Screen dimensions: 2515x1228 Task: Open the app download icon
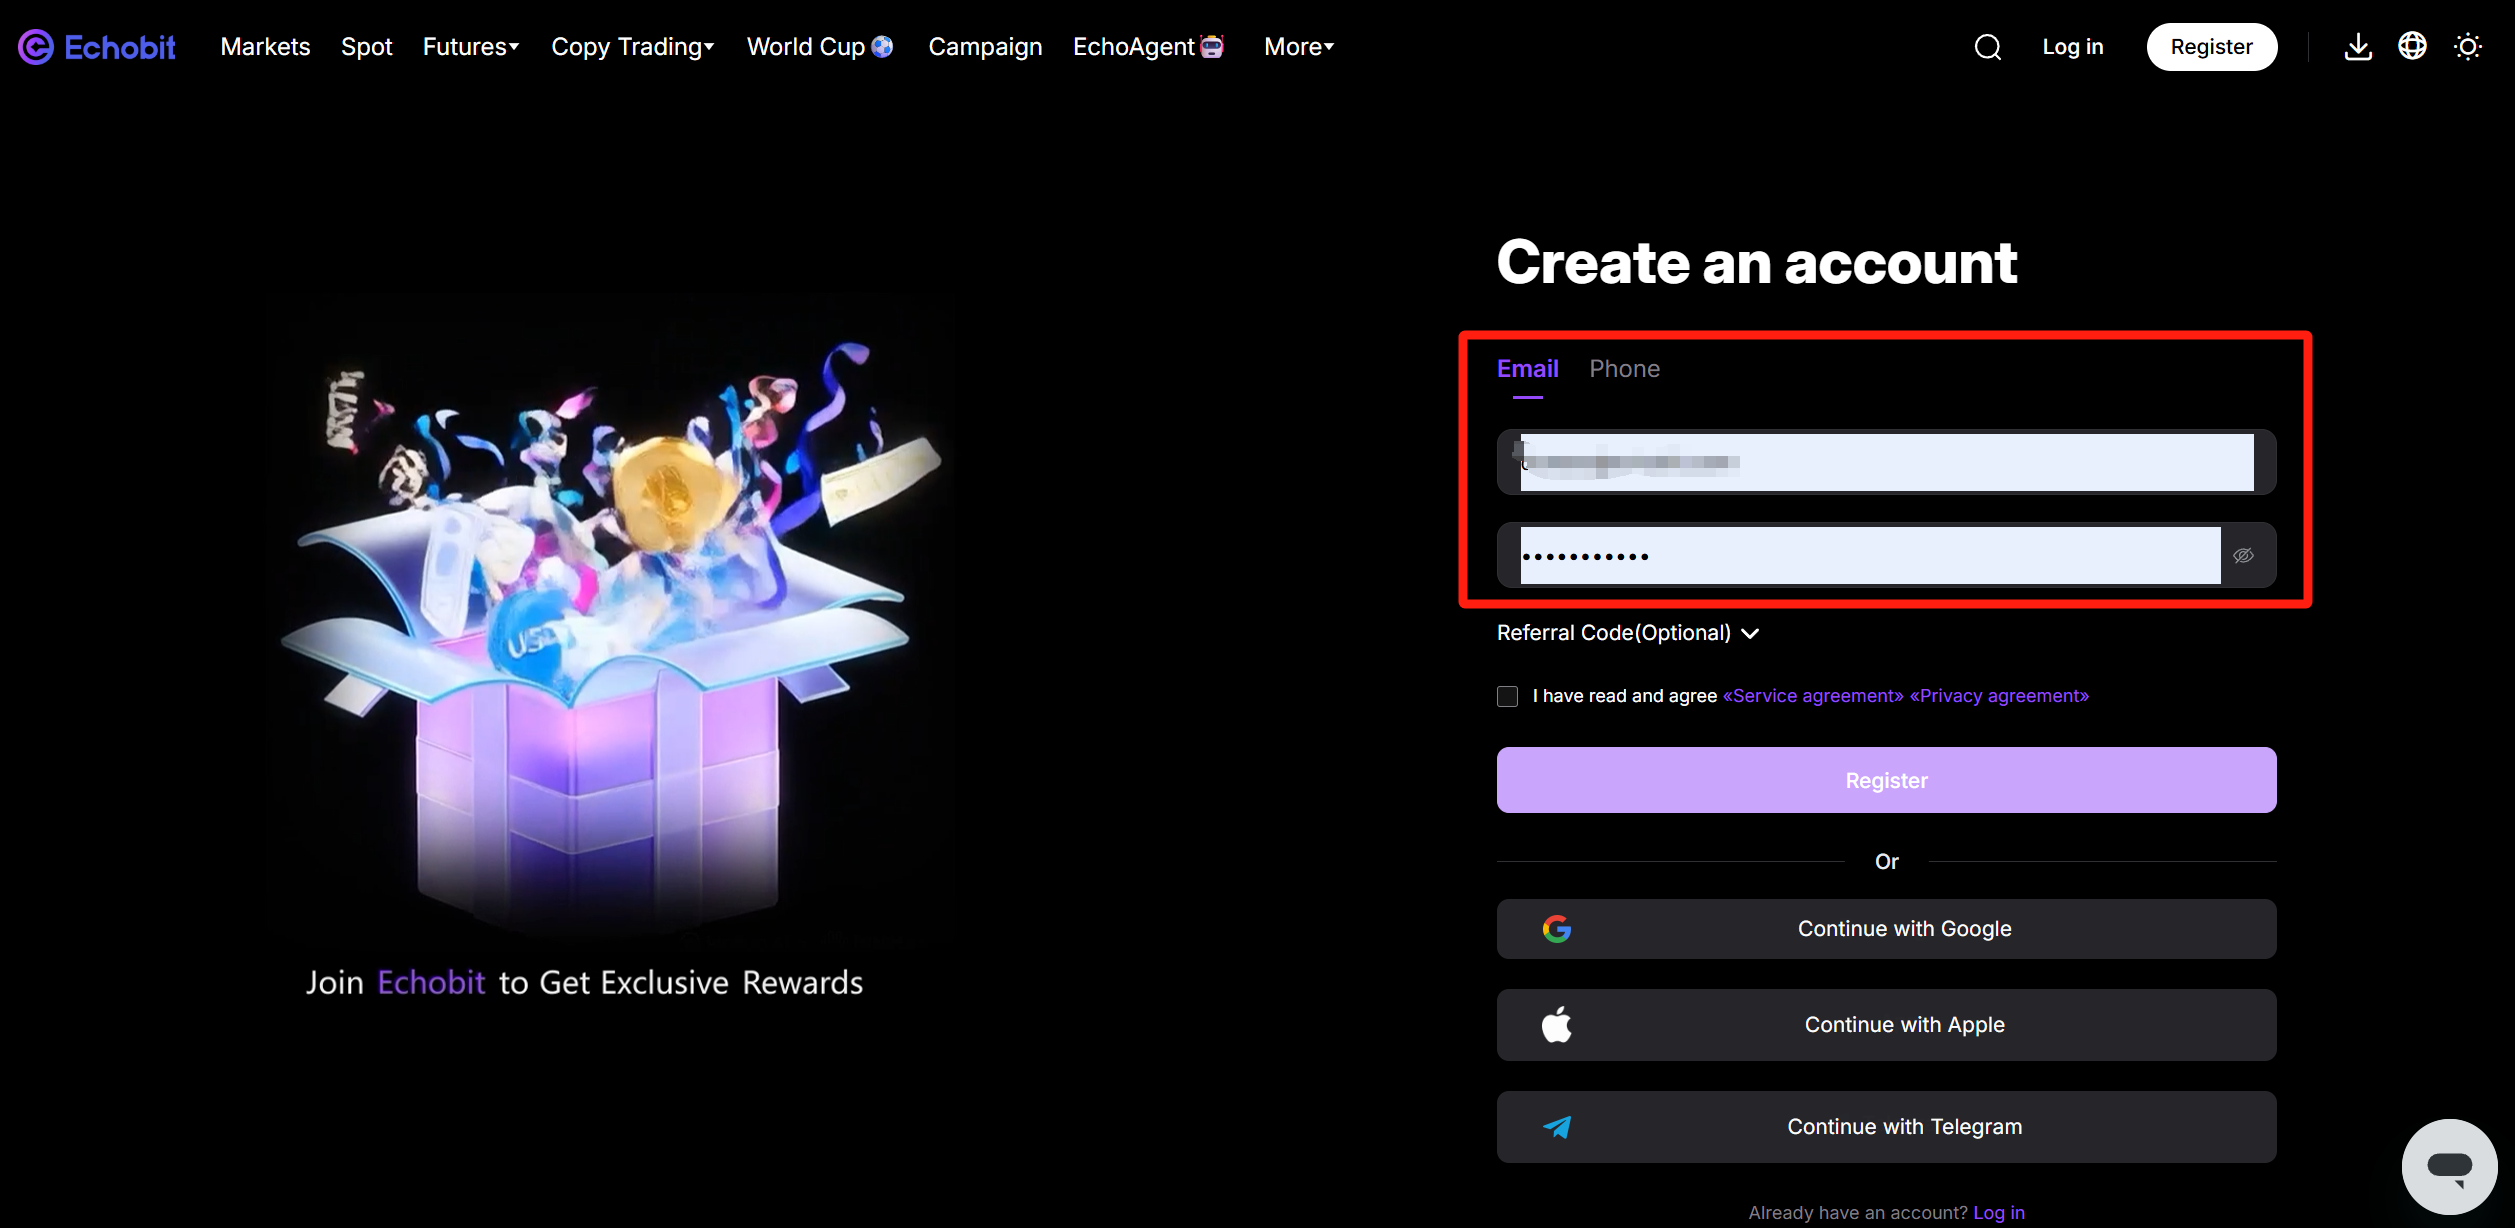[2358, 47]
